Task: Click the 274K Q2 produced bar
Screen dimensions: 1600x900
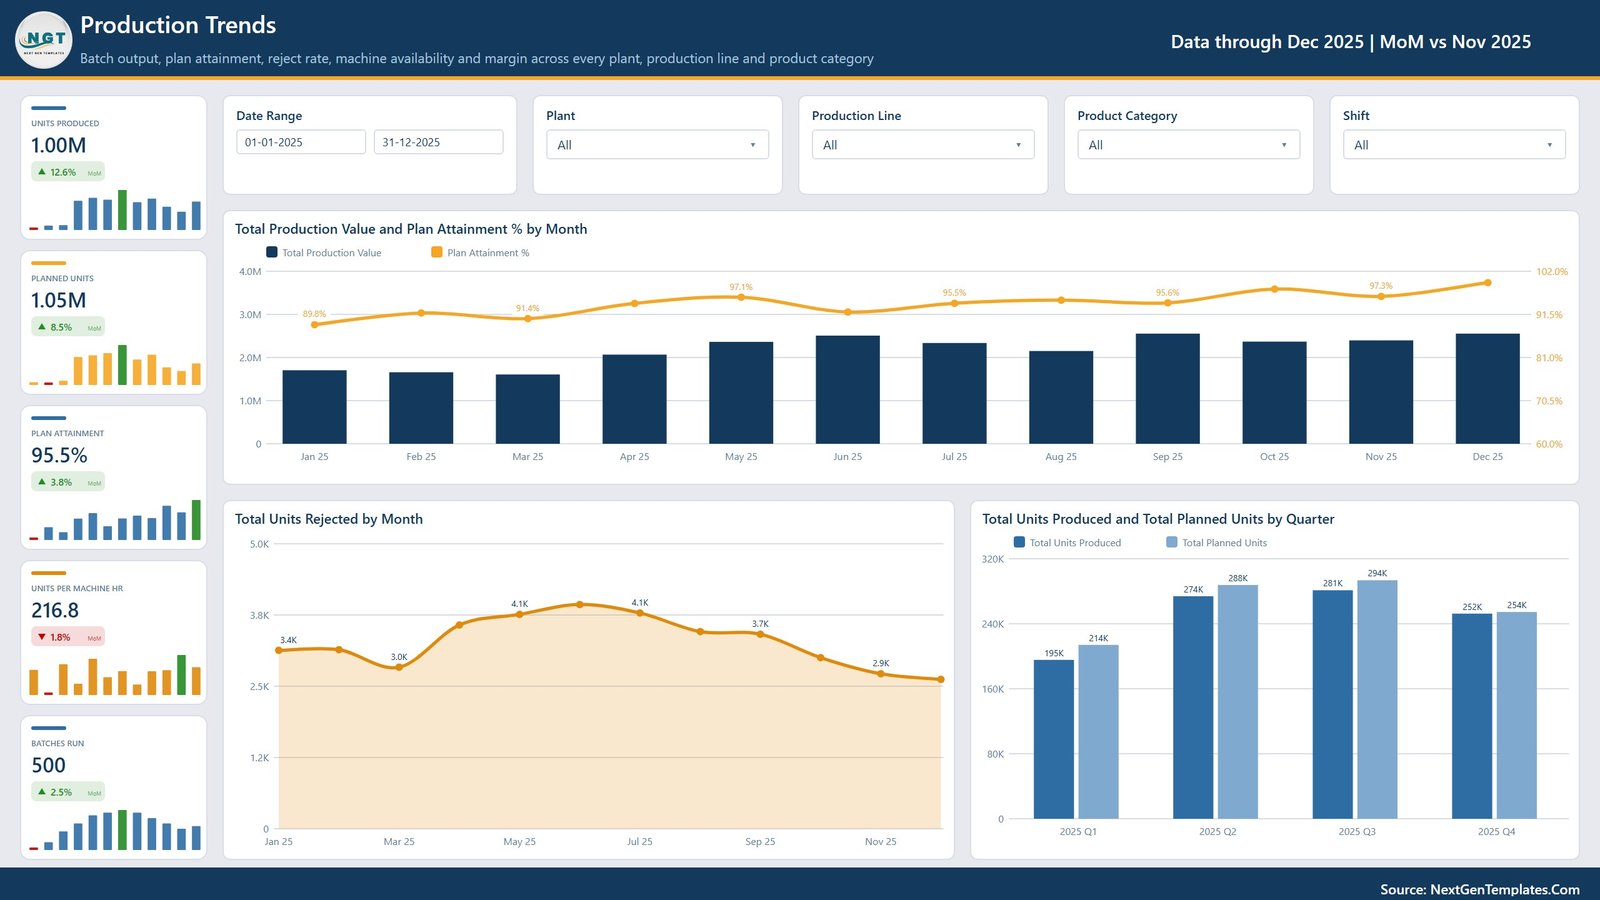Action: click(x=1193, y=708)
